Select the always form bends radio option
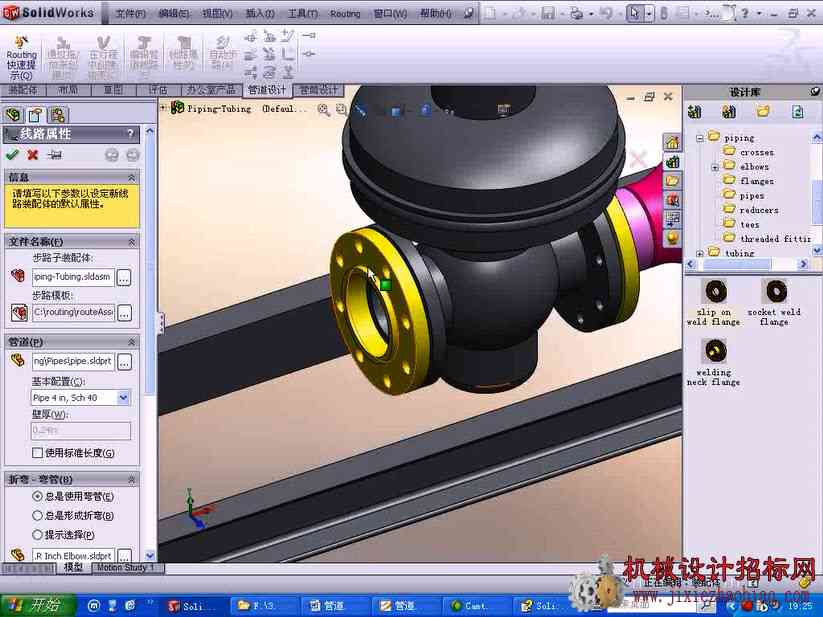 click(x=37, y=515)
